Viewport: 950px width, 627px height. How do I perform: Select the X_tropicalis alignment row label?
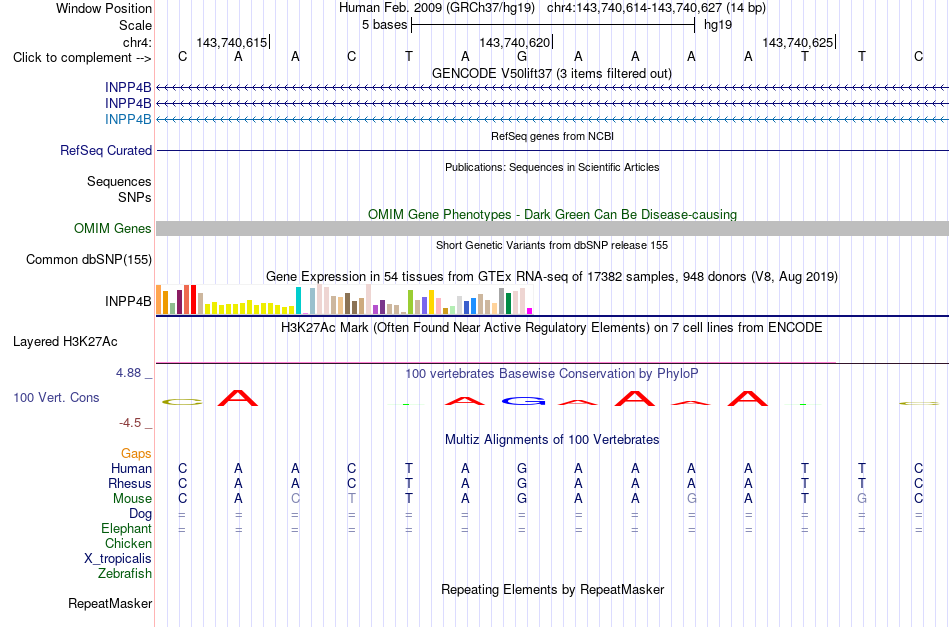(x=118, y=559)
